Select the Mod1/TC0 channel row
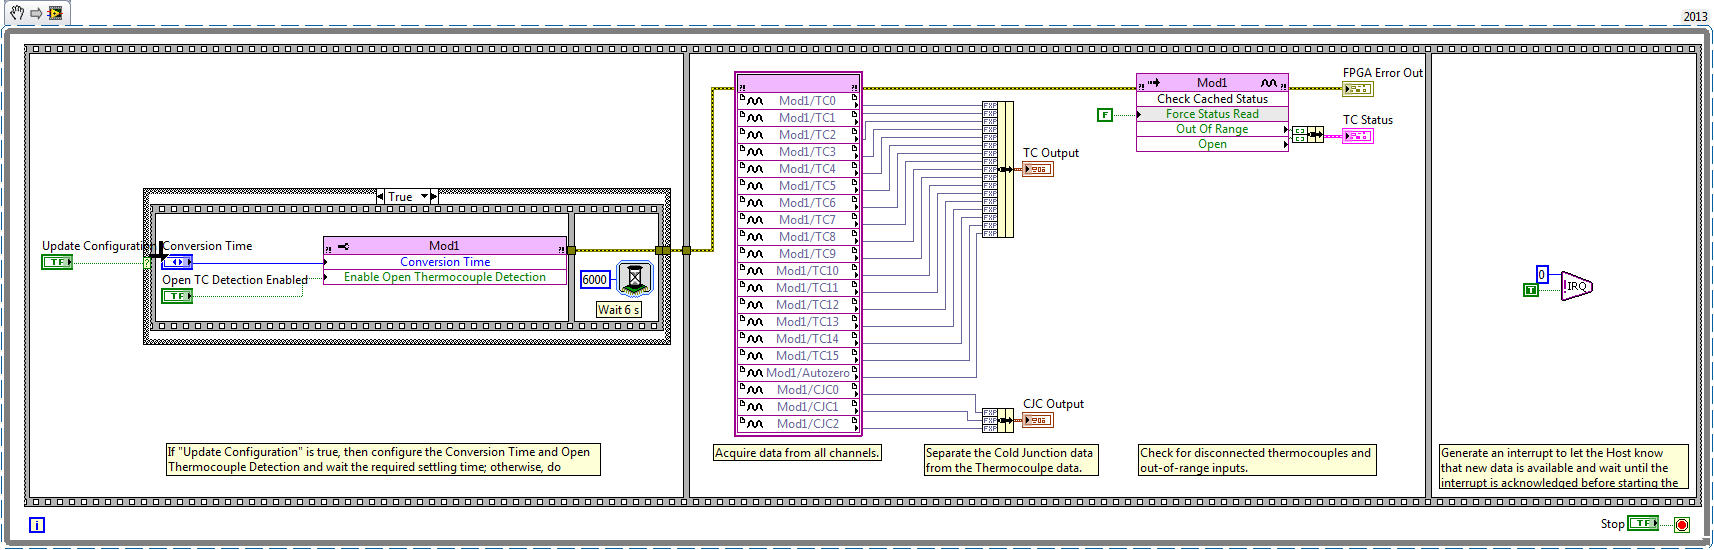 pos(798,100)
